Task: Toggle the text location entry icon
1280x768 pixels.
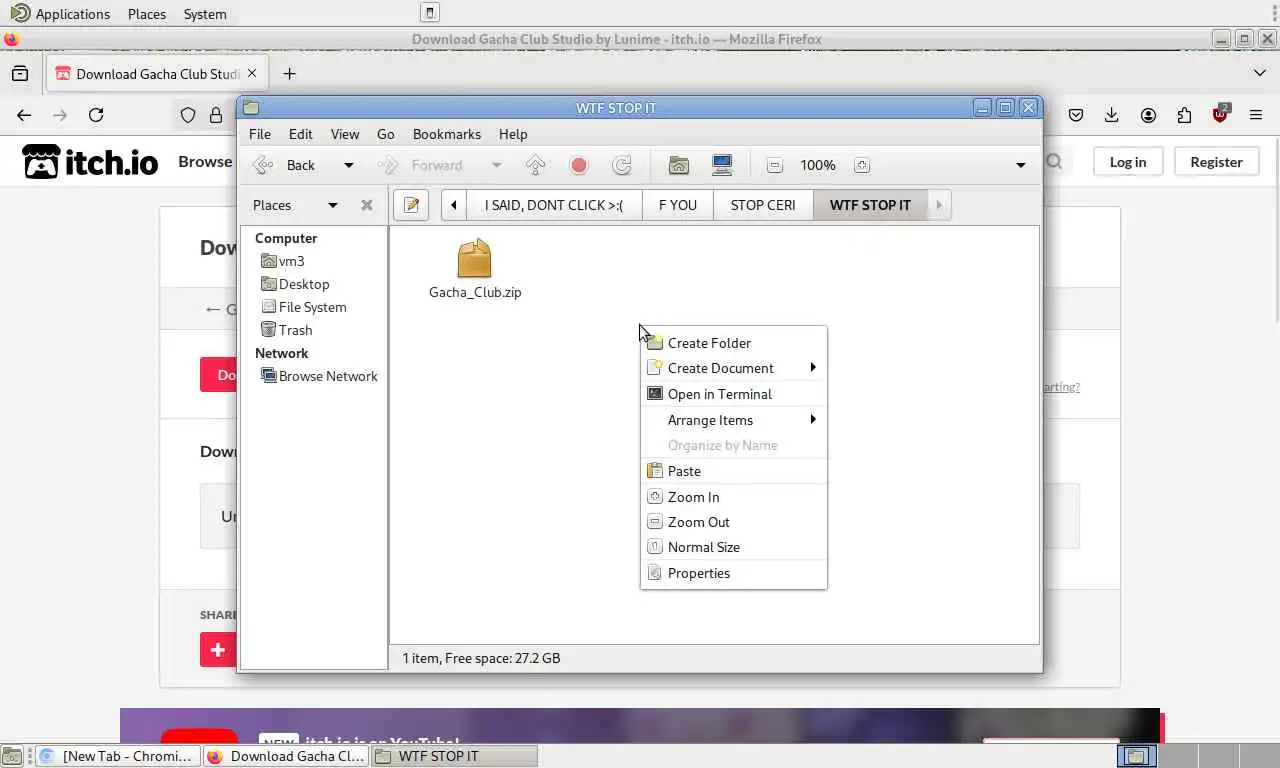Action: pyautogui.click(x=411, y=205)
